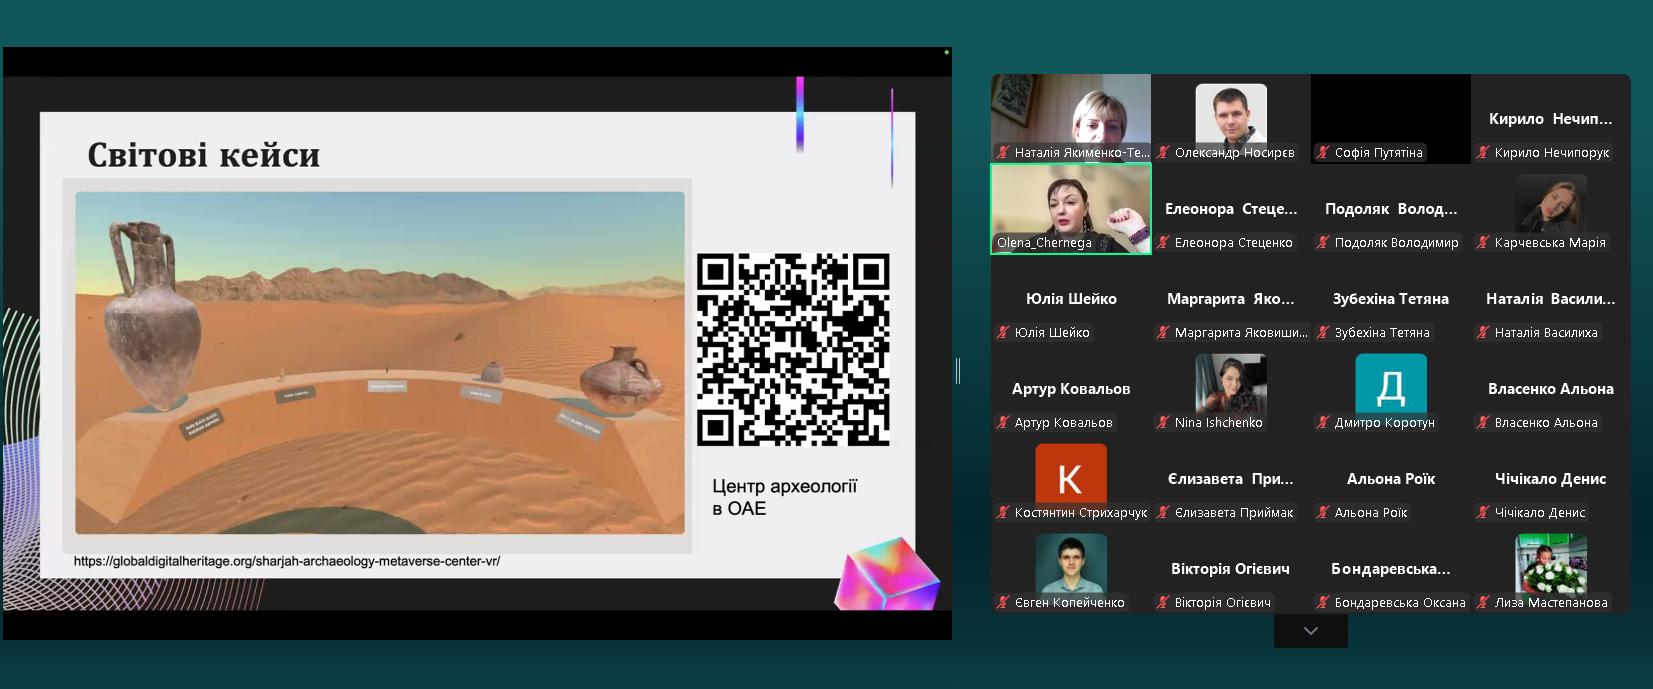Click muted mic icon beside Елеонора Стеценко
The image size is (1653, 689).
[1163, 243]
